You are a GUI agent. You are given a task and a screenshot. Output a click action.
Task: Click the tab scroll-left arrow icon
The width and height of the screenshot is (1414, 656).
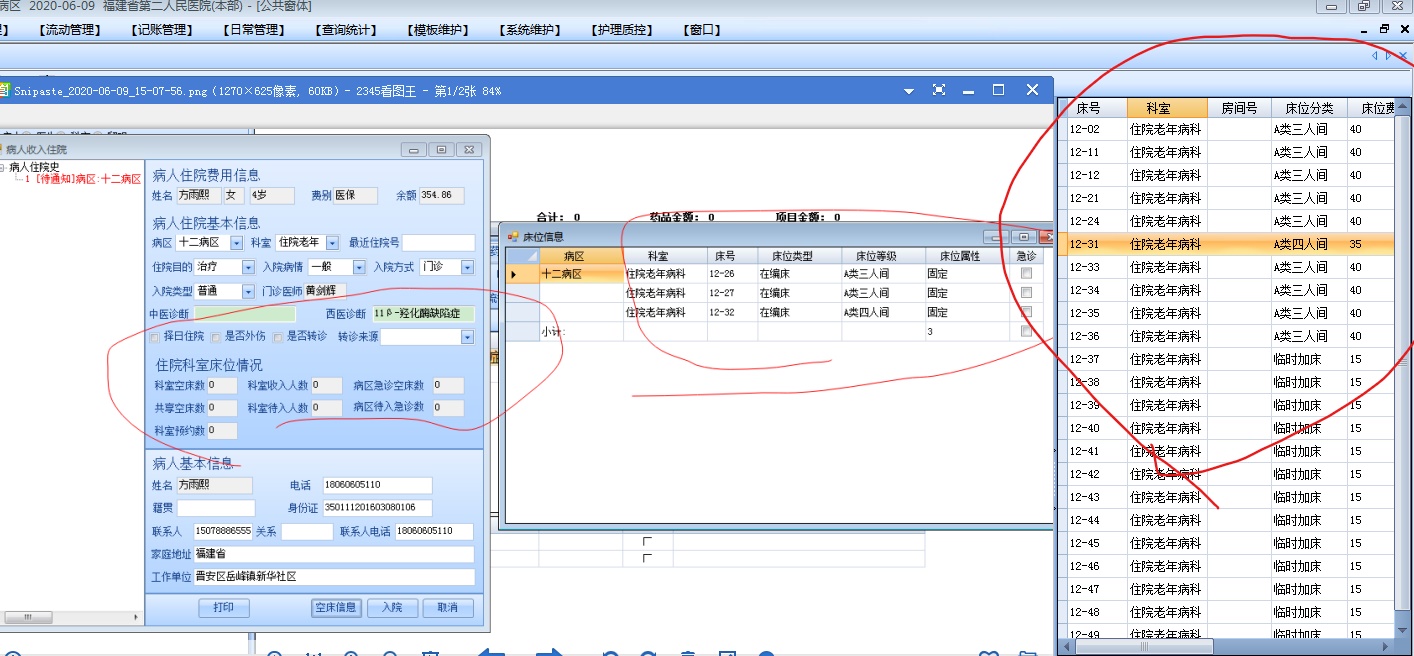click(1374, 56)
